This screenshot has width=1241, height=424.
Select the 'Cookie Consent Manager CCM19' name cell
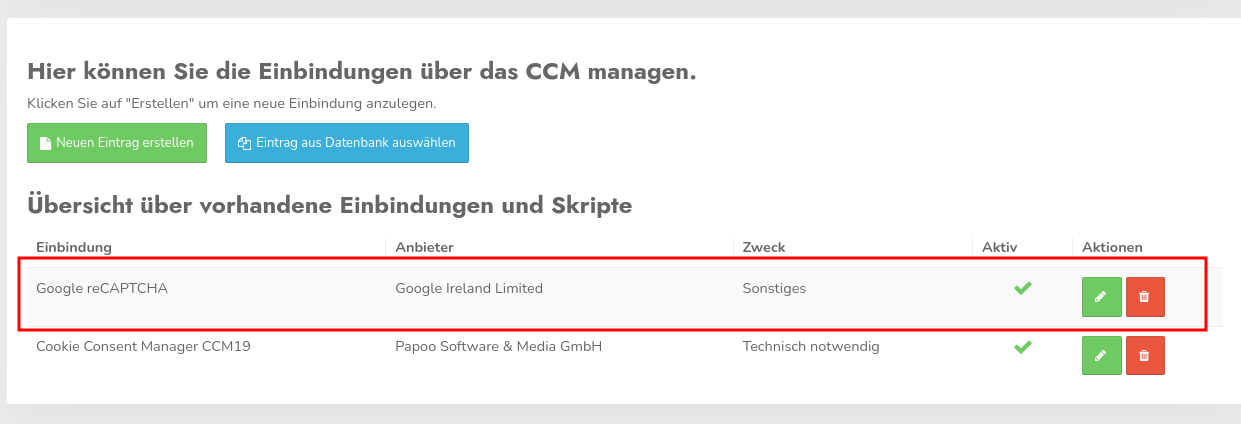pos(143,347)
